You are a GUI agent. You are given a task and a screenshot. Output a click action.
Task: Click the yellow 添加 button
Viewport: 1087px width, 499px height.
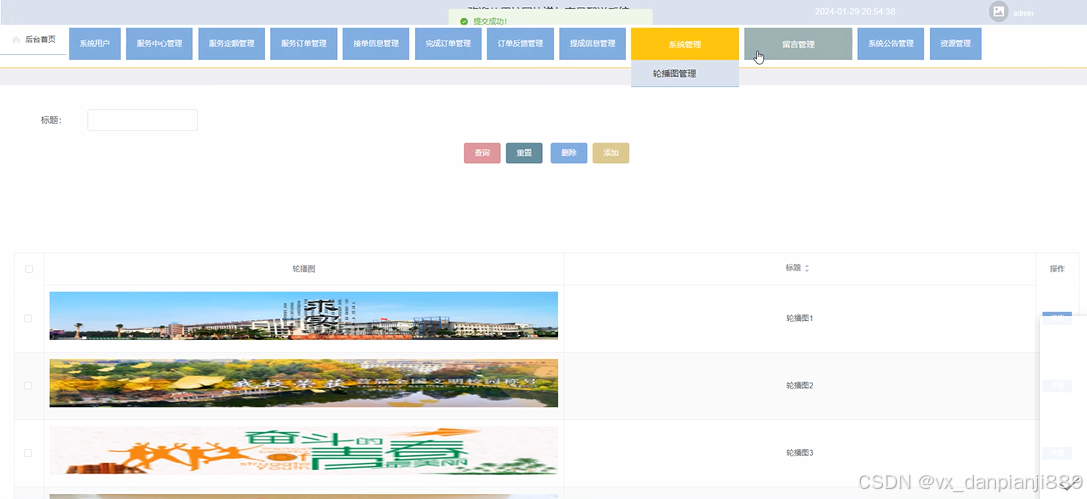[611, 153]
